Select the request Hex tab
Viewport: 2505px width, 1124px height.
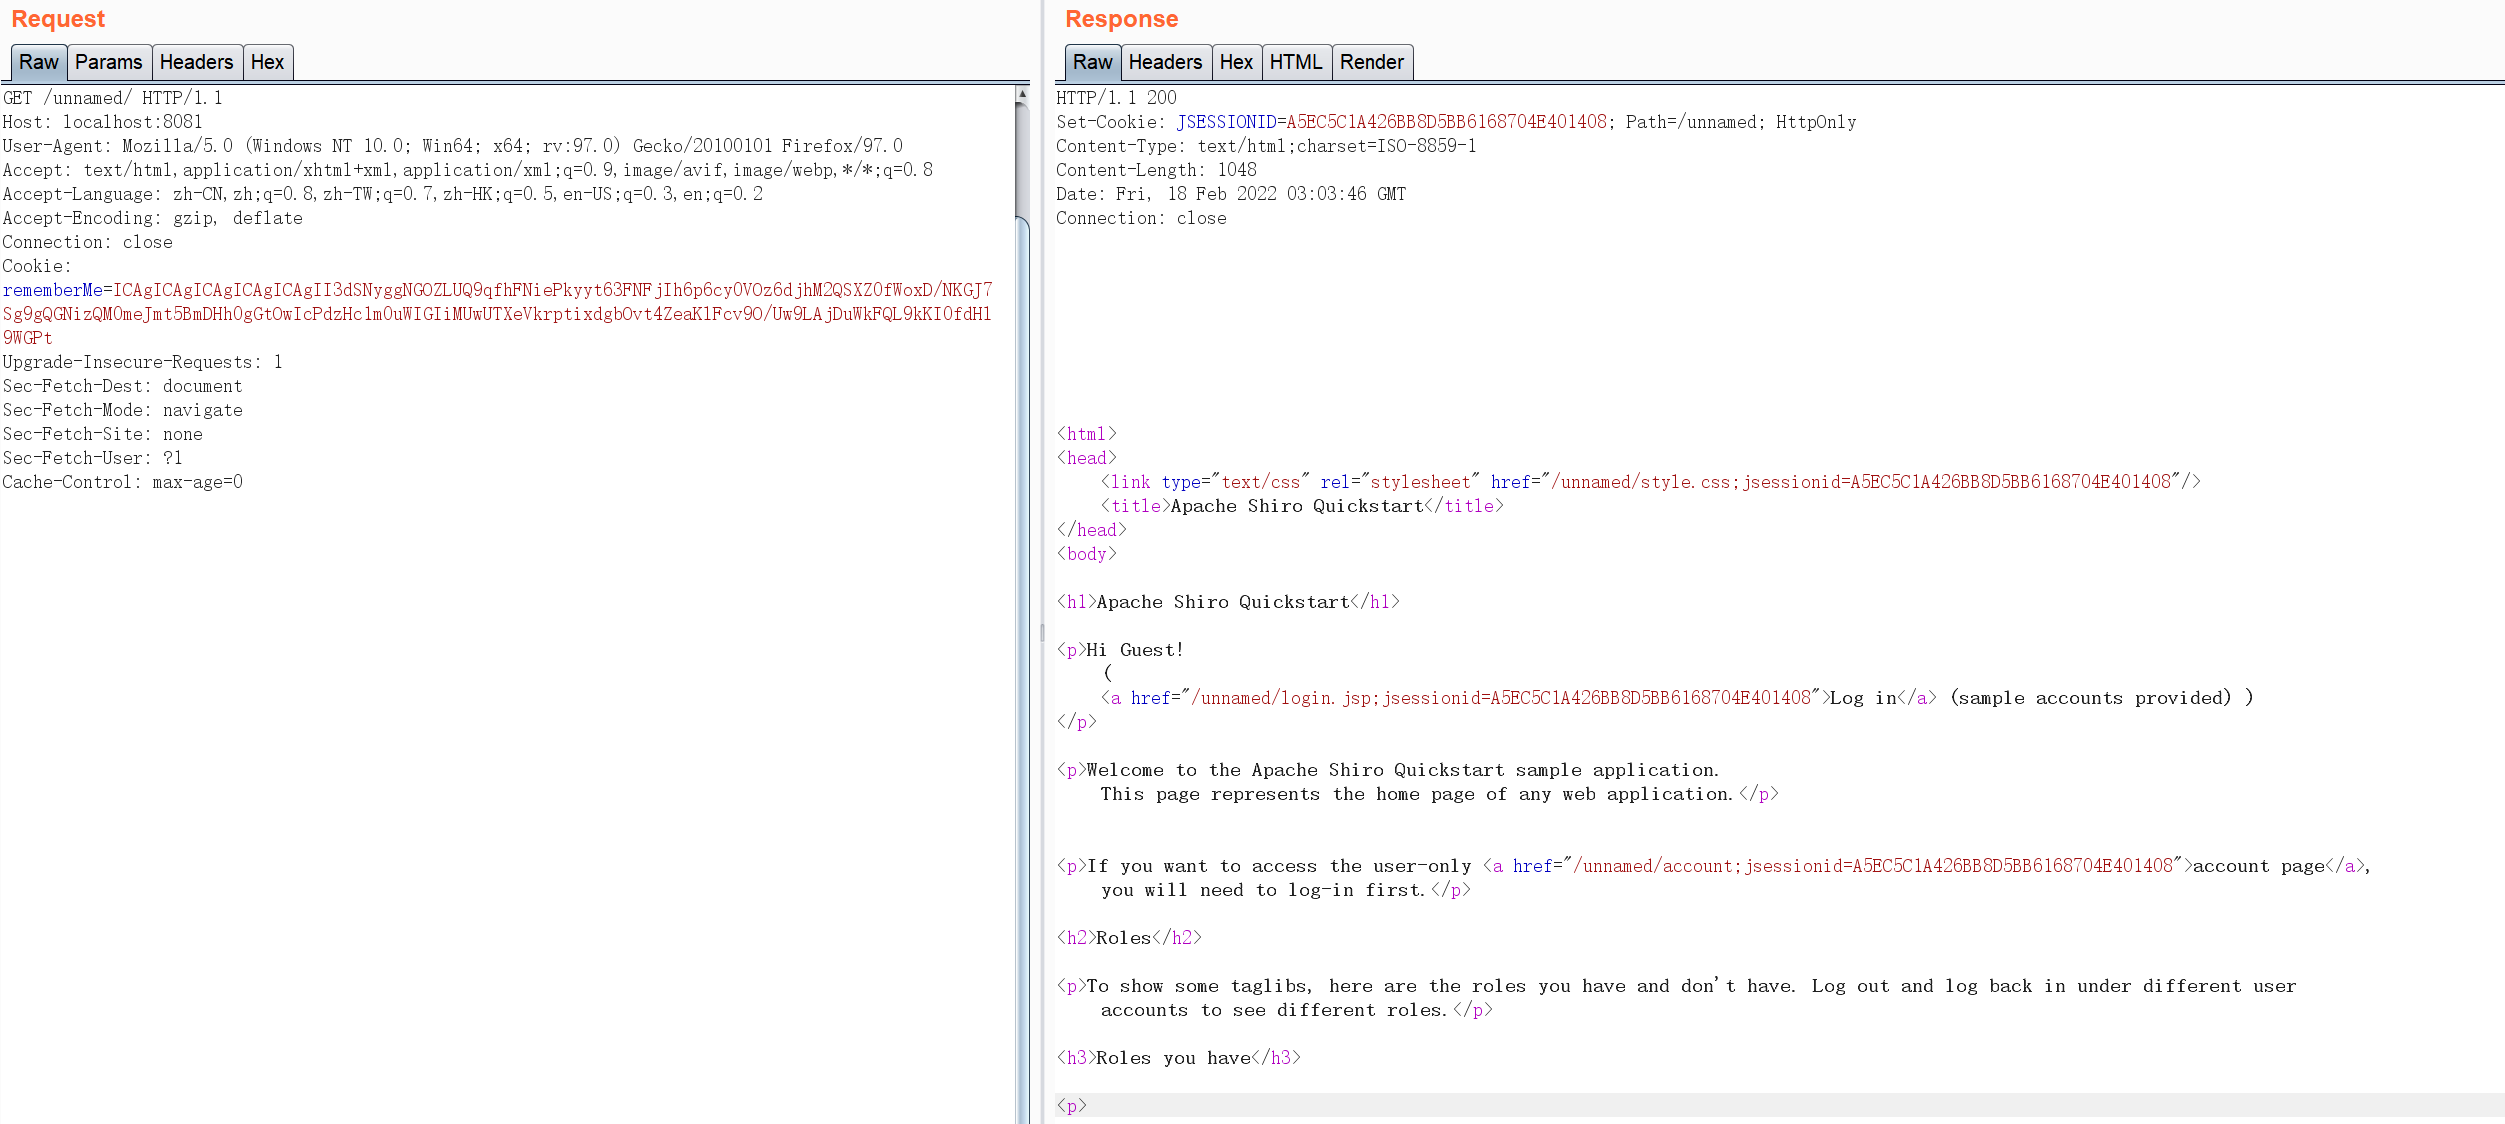(x=267, y=62)
